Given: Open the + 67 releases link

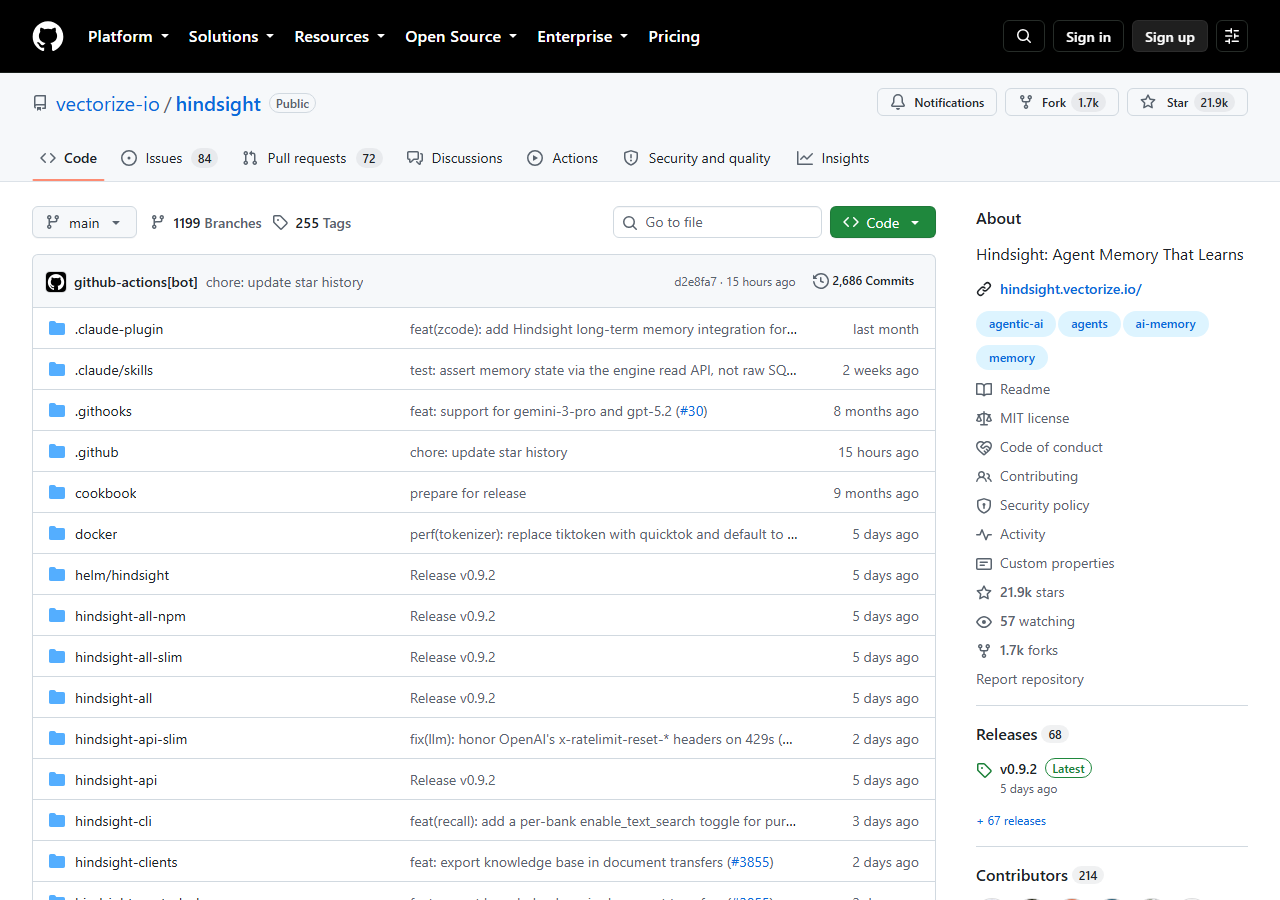Looking at the screenshot, I should 1011,821.
